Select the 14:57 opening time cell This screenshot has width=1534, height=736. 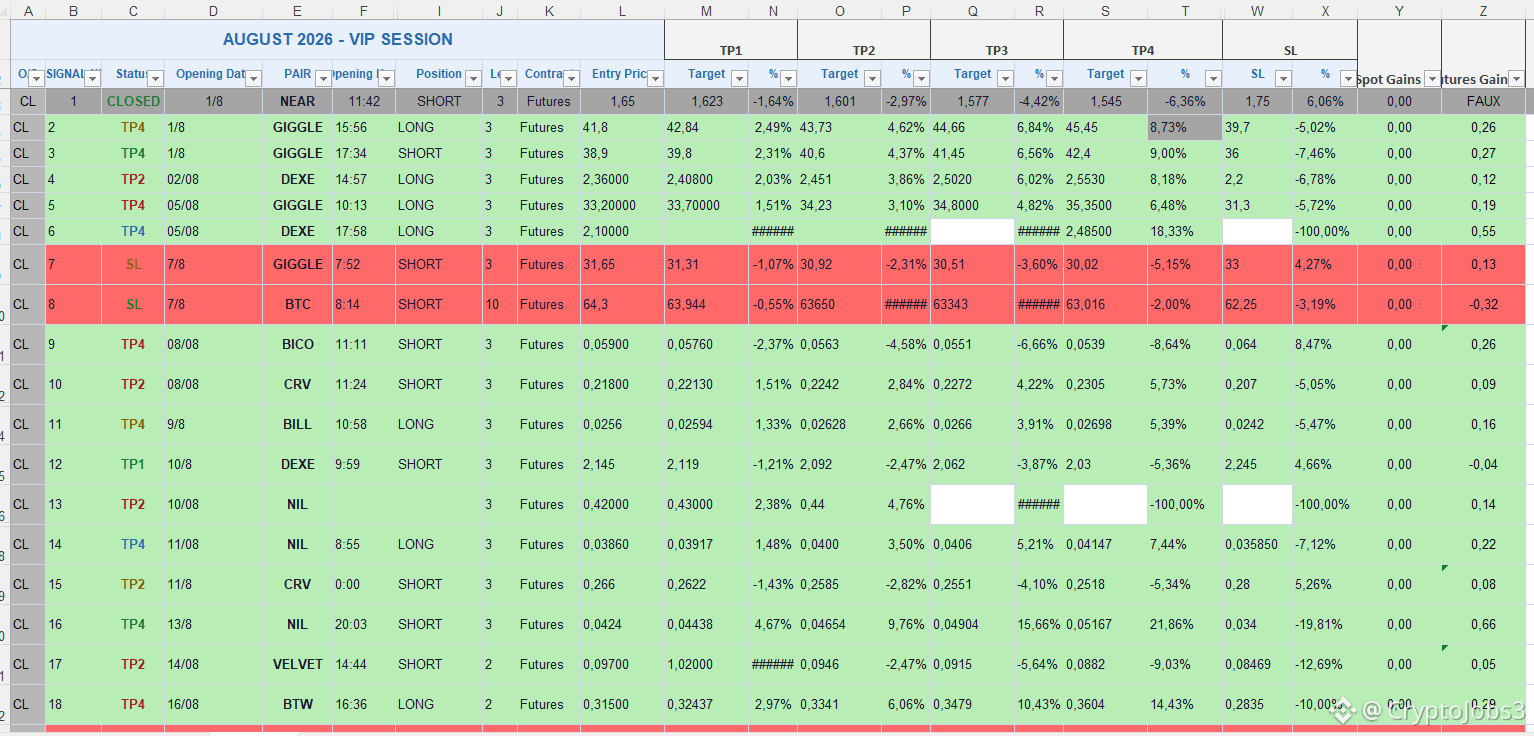(x=364, y=179)
